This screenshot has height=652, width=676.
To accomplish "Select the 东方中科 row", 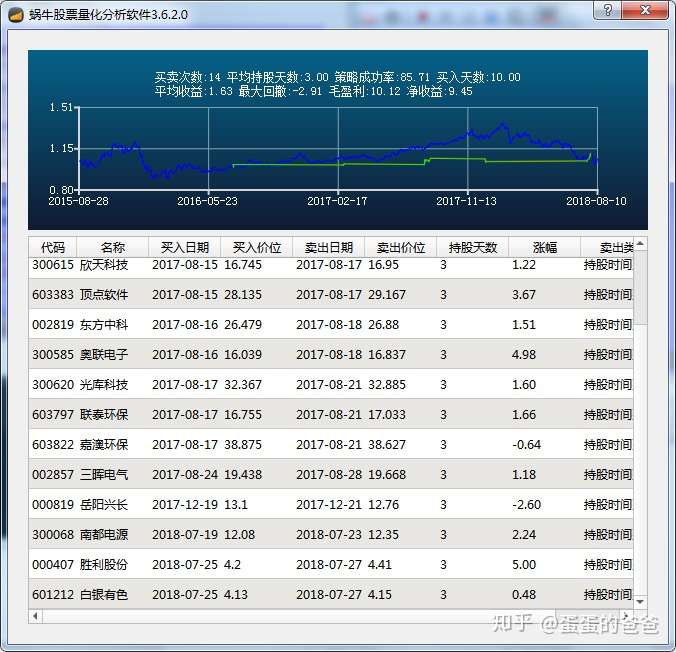I will pos(331,324).
